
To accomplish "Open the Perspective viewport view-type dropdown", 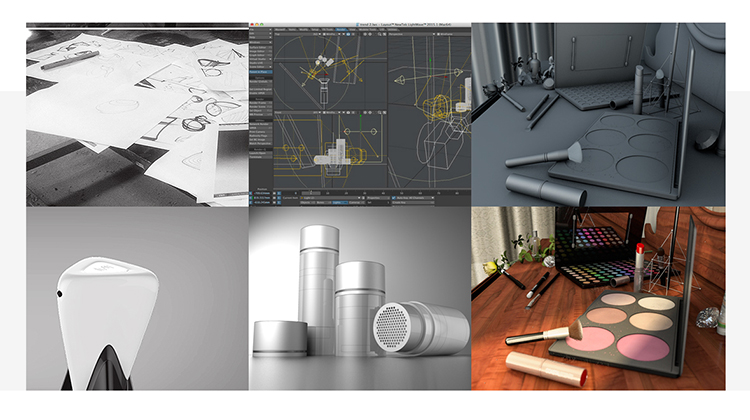I will [412, 34].
